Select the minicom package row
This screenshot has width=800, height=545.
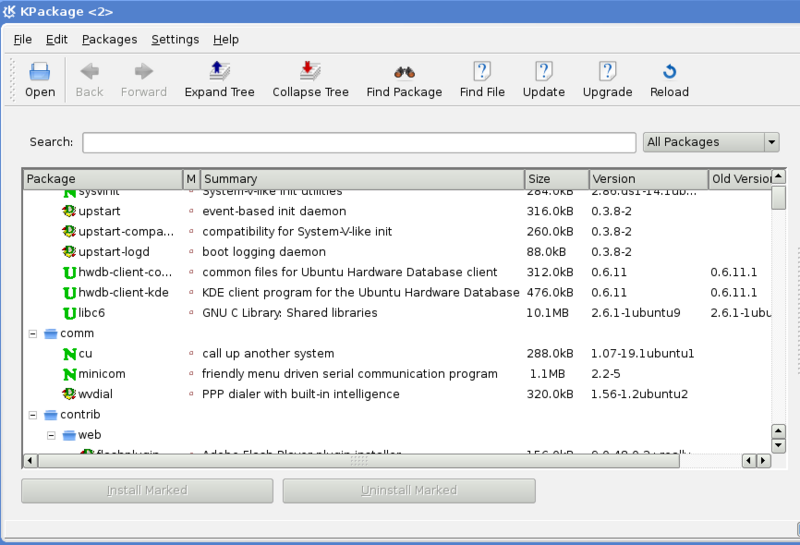[x=398, y=374]
